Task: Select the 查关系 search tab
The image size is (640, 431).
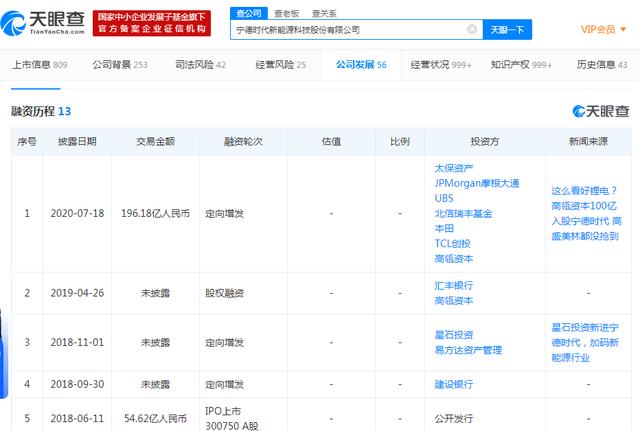Action: pyautogui.click(x=324, y=13)
